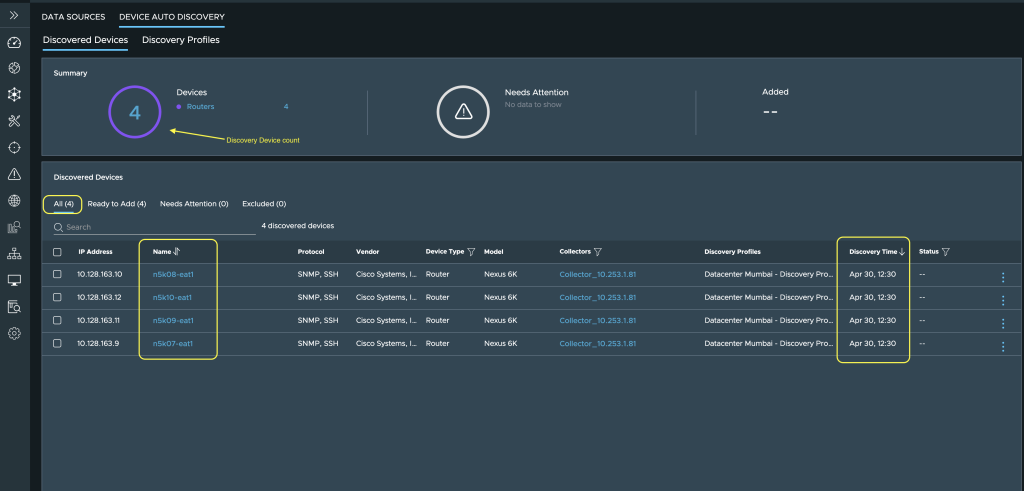Open the globe icon in sidebar

click(14, 200)
